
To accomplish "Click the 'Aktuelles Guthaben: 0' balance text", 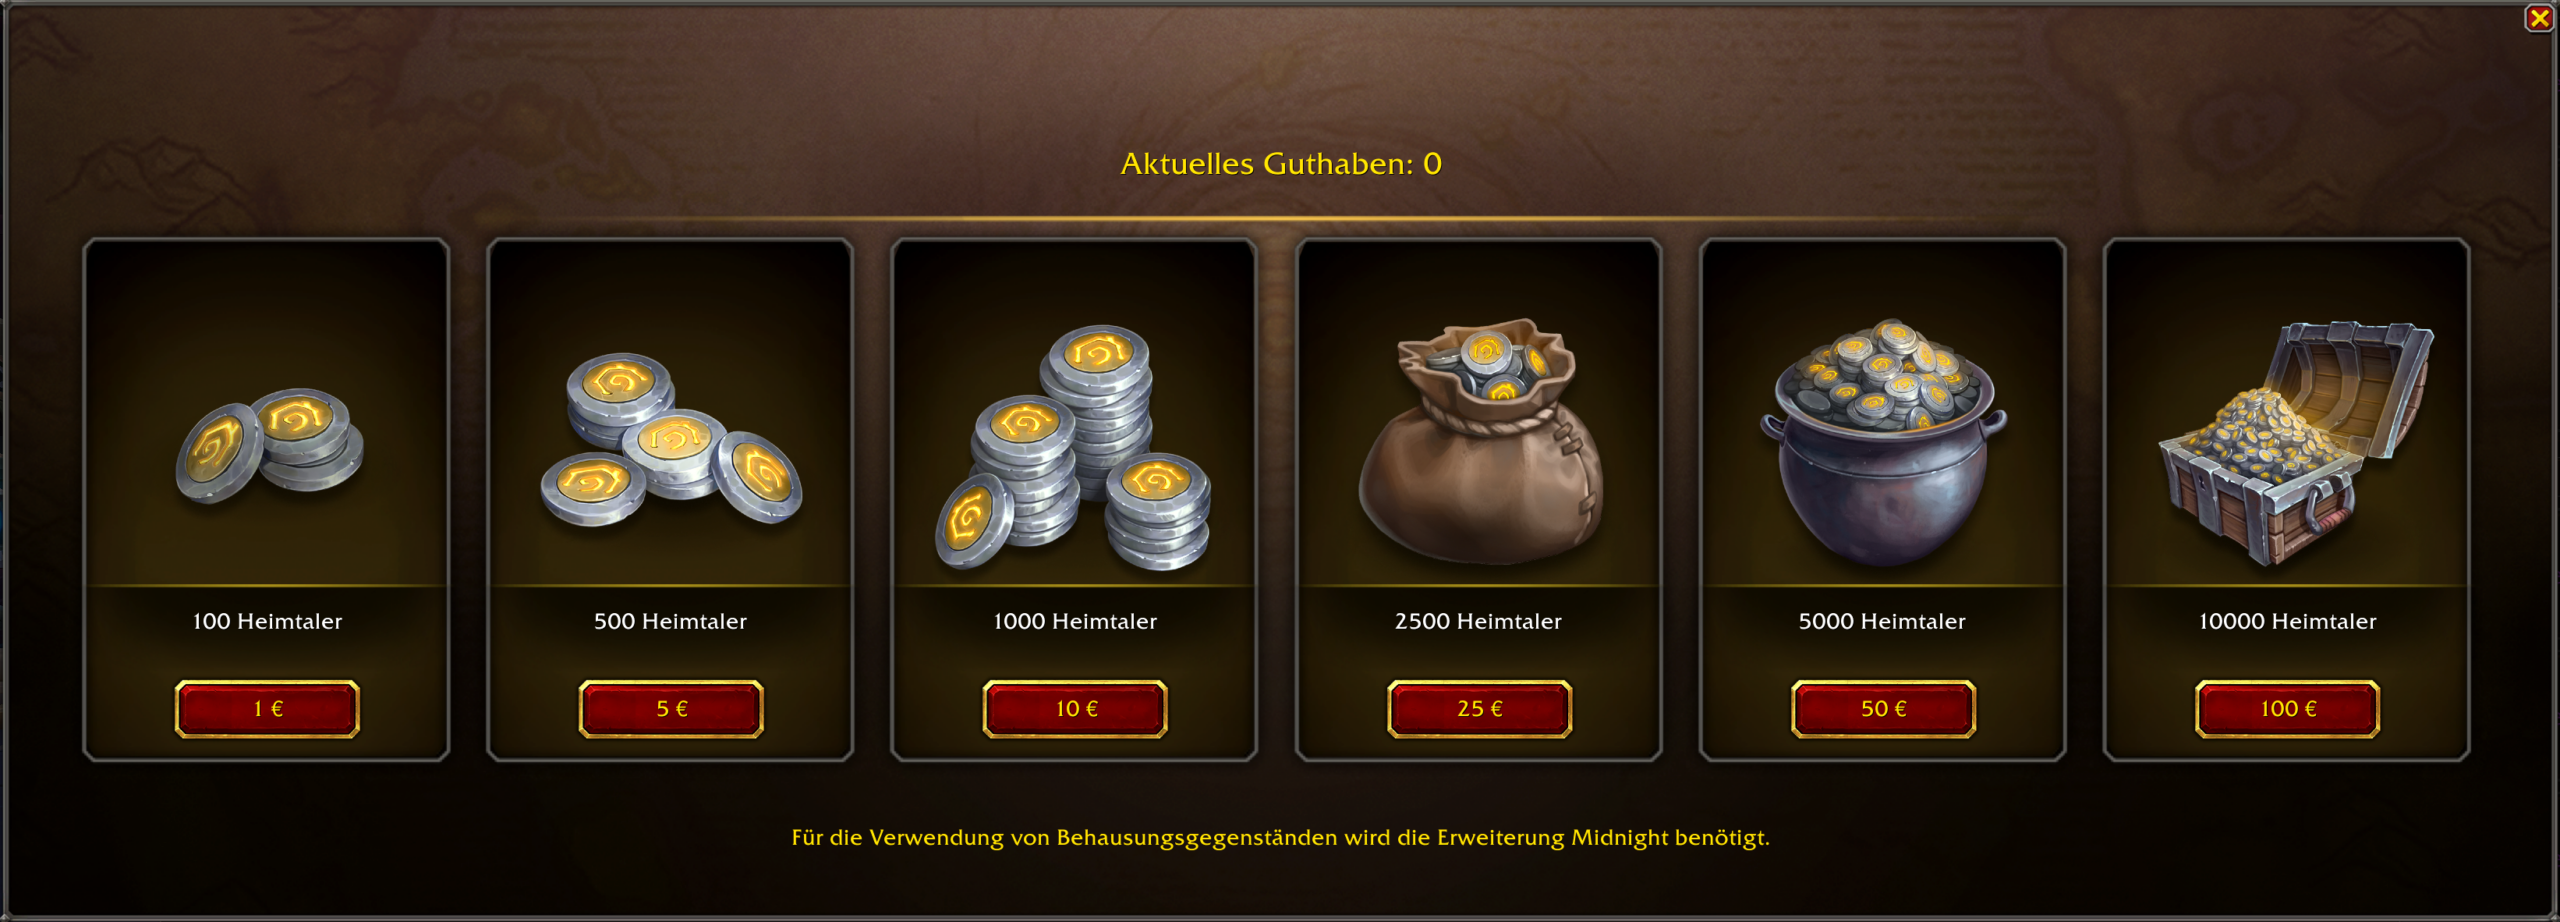I will pyautogui.click(x=1281, y=164).
